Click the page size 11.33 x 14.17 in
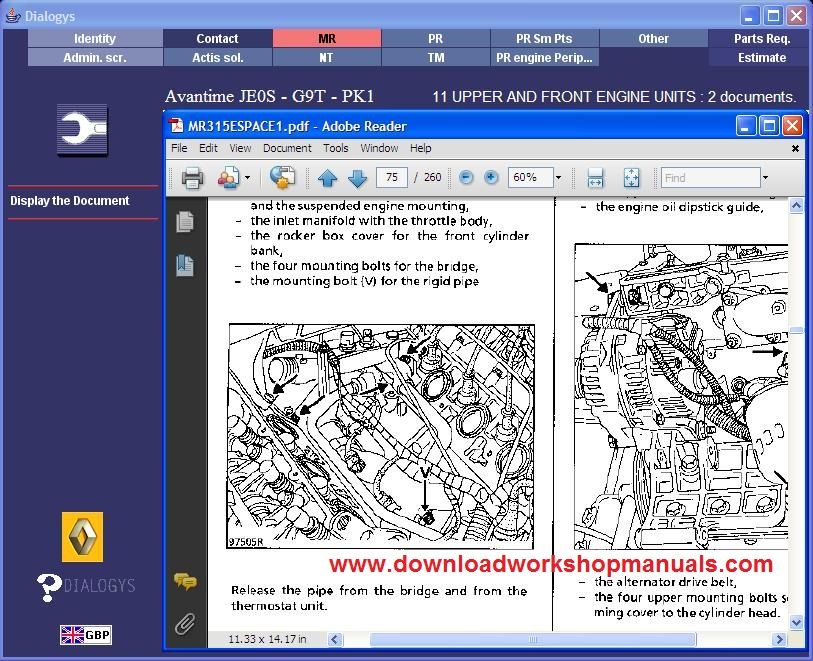The image size is (813, 661). click(267, 639)
